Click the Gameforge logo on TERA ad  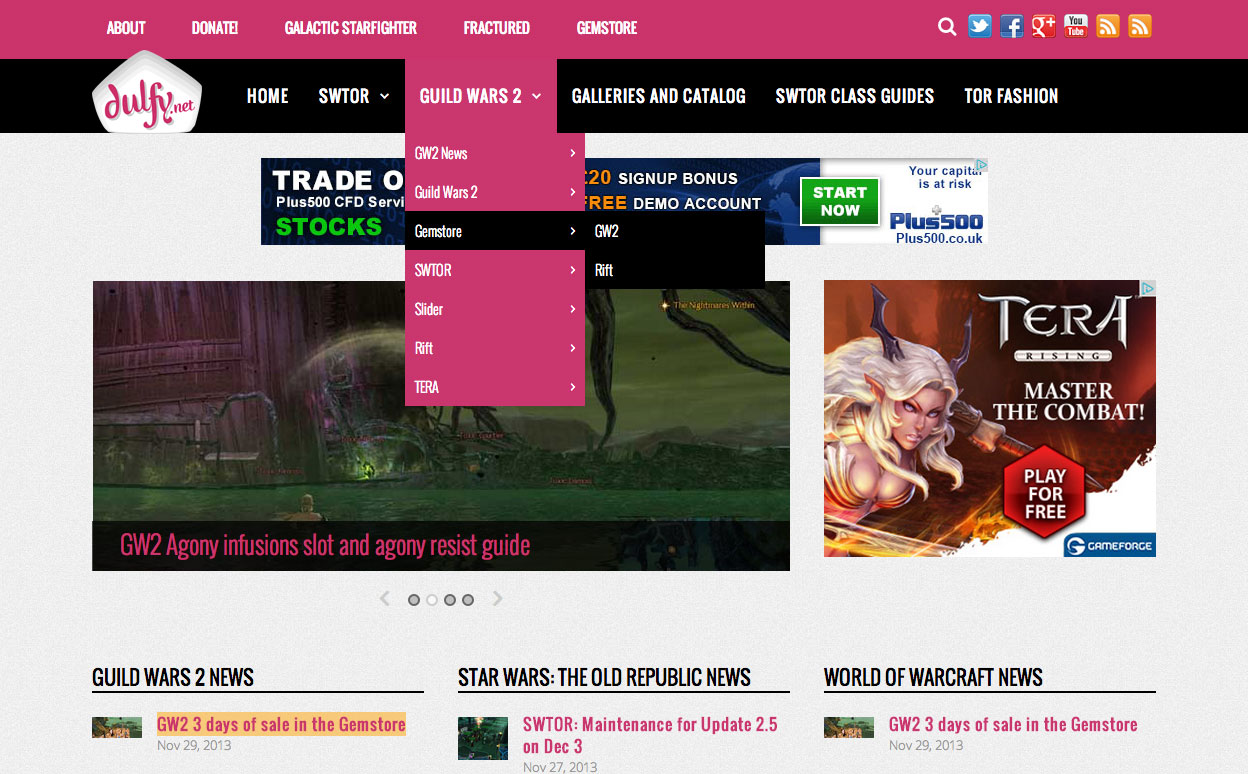(x=1108, y=546)
